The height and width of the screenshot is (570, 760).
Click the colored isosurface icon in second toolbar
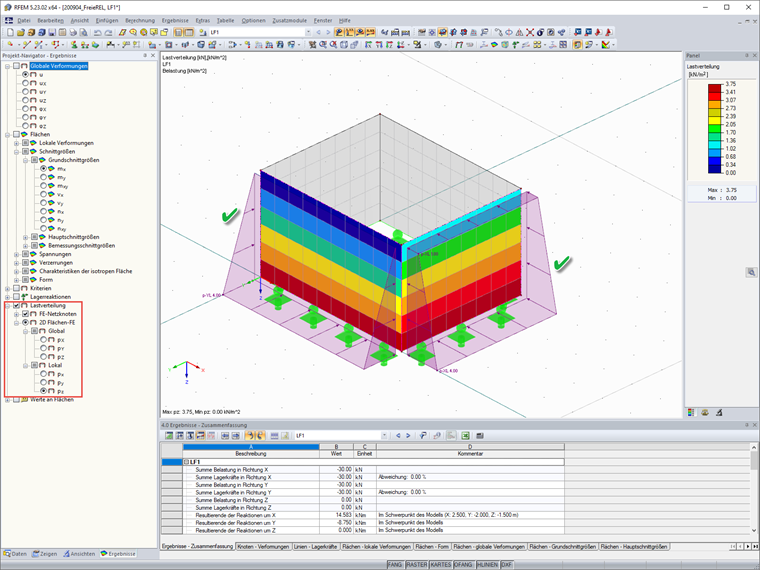tap(494, 45)
